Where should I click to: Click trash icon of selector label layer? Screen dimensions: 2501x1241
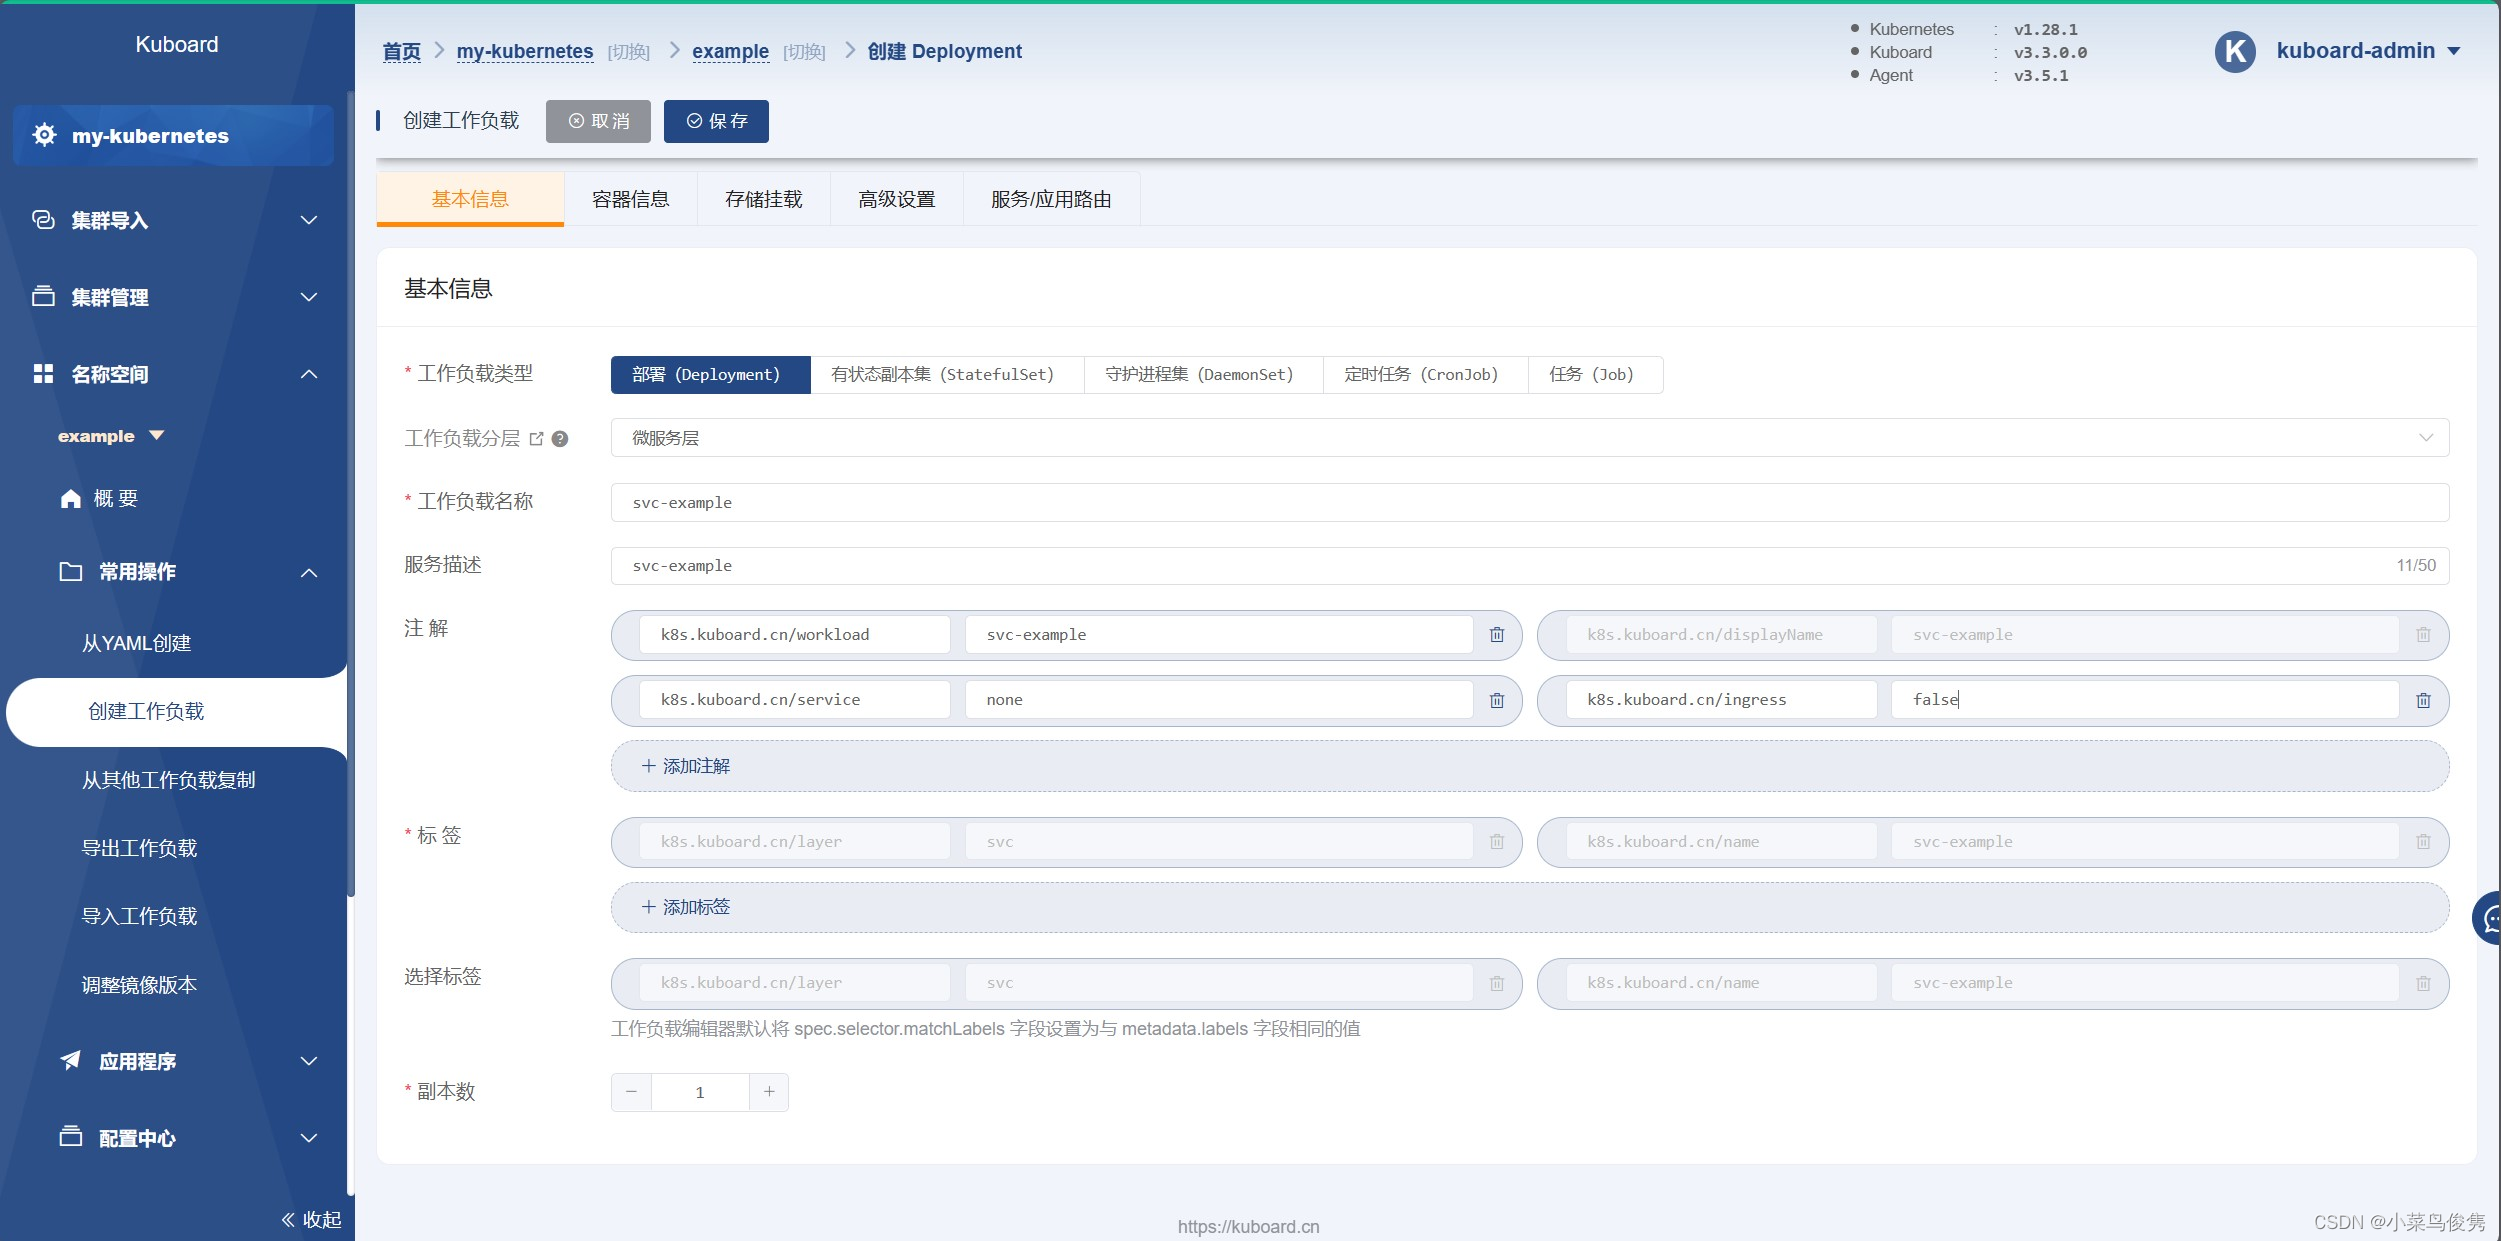coord(1497,983)
